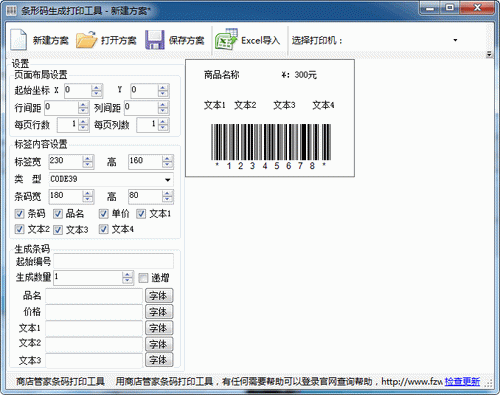500x395 pixels.
Task: Open a scheme with the 打开方案 folder icon
Action: (x=86, y=40)
